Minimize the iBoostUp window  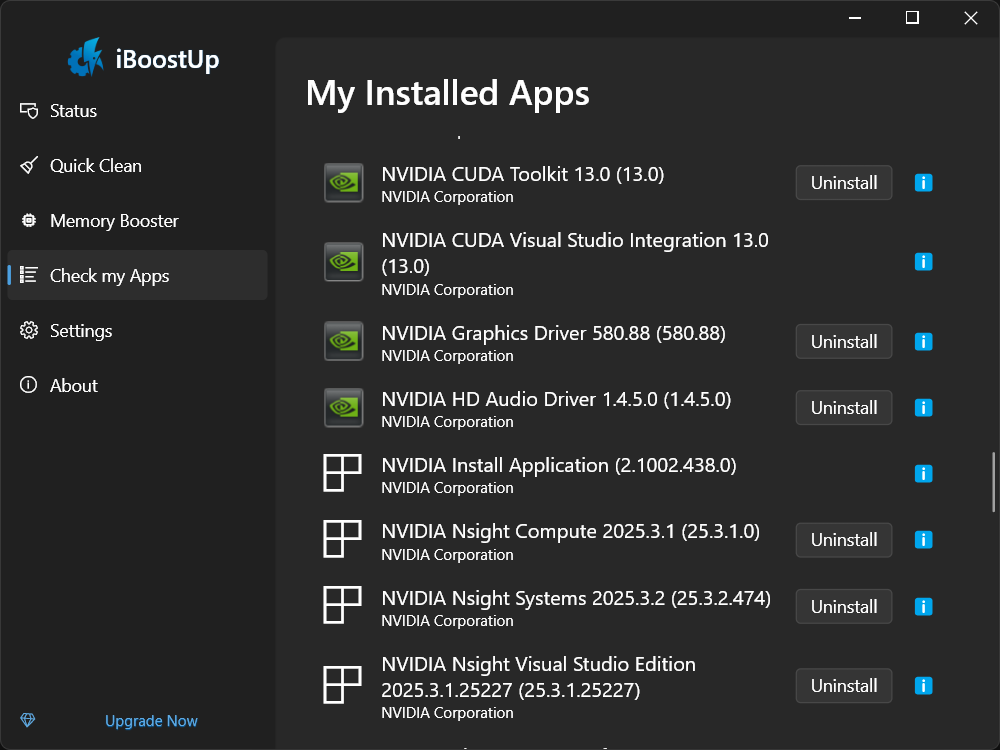(855, 18)
